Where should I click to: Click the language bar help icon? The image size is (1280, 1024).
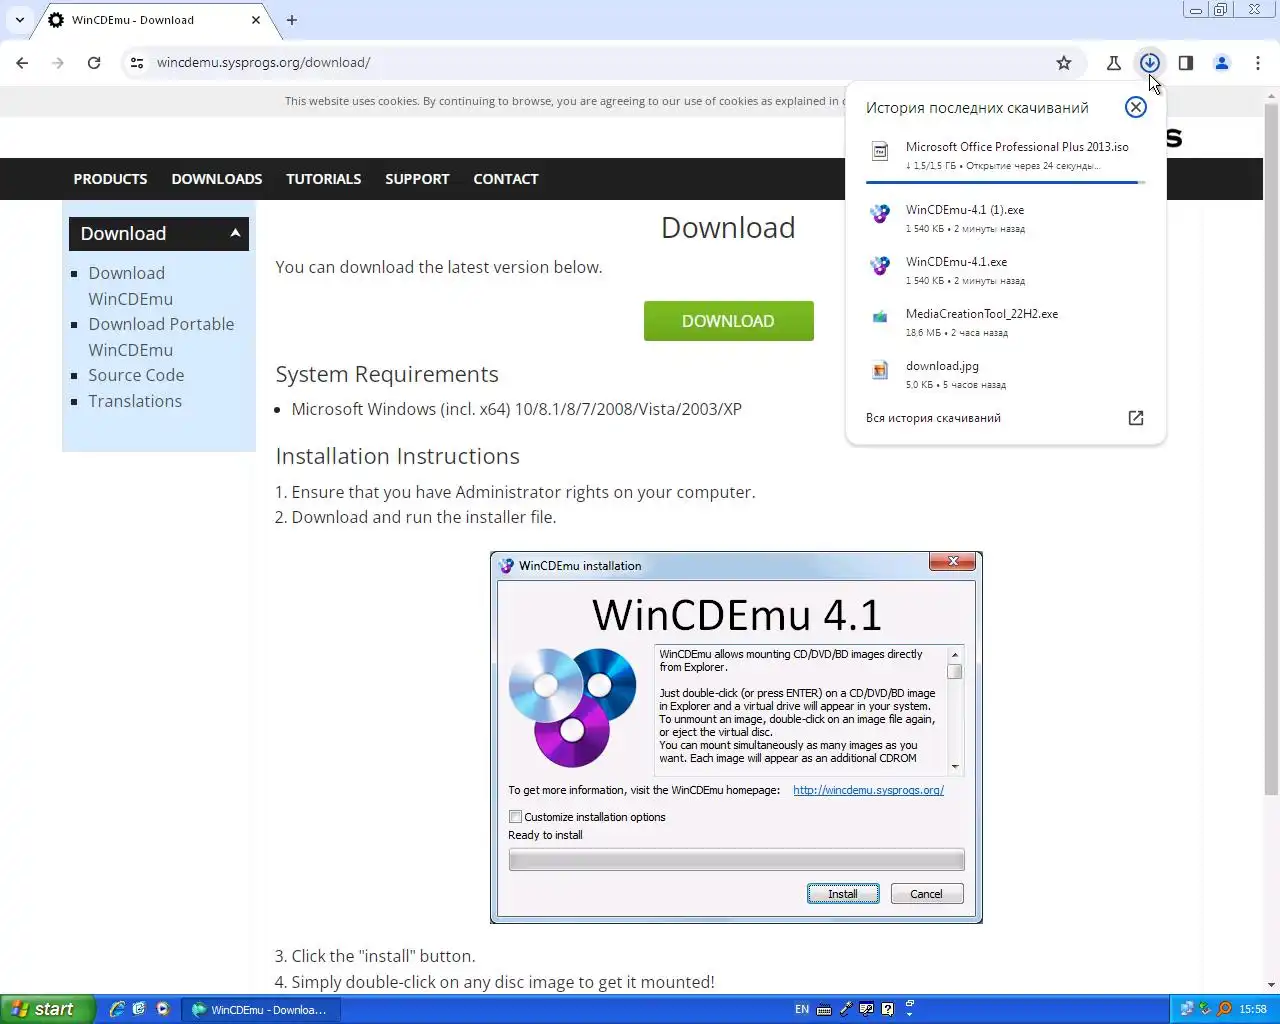[888, 1009]
